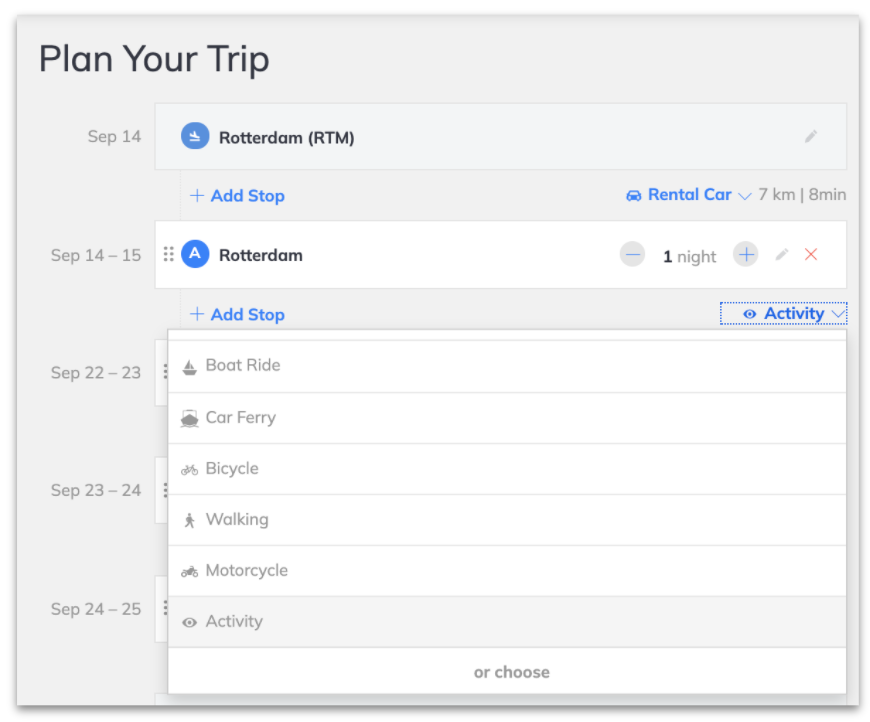Click the chevron beside Rental Car
The image size is (870, 722).
tap(745, 196)
